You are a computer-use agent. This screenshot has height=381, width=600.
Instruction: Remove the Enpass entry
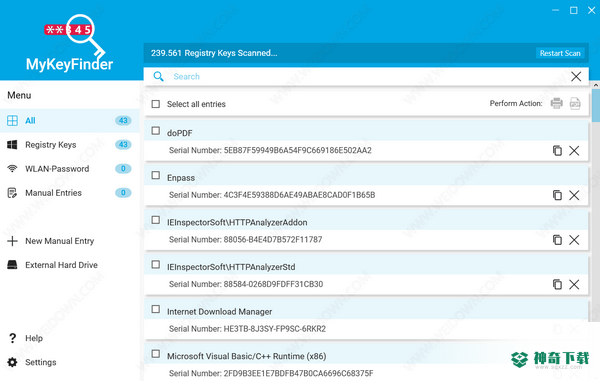tap(574, 195)
